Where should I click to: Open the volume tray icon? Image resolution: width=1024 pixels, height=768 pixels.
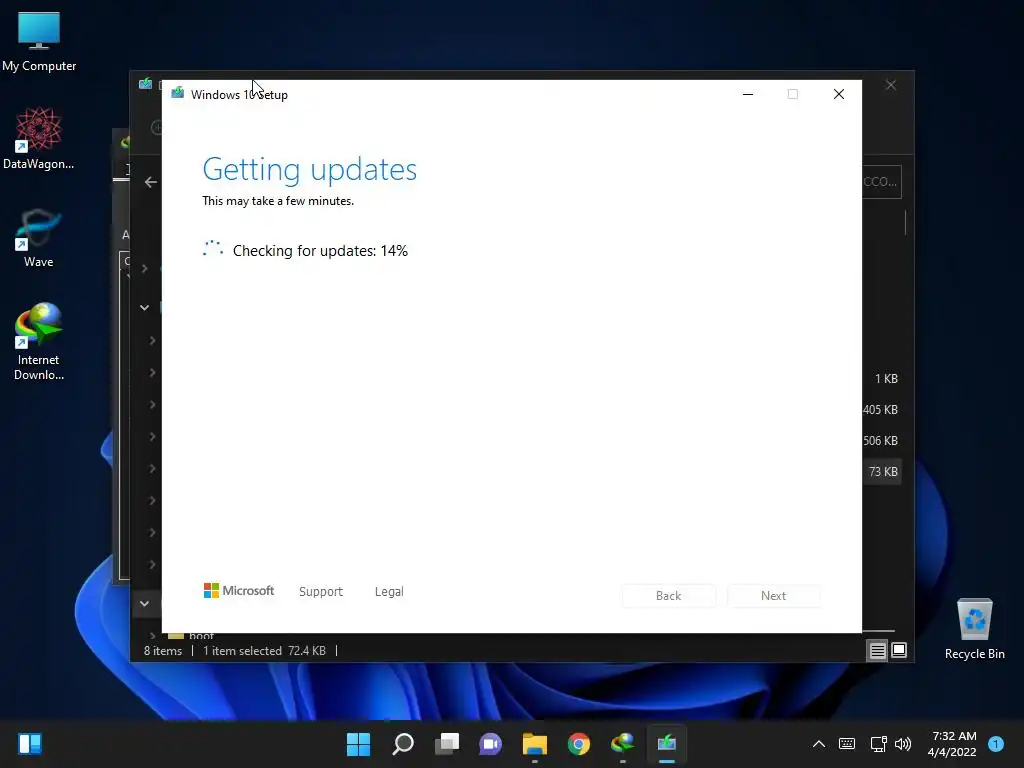tap(903, 744)
